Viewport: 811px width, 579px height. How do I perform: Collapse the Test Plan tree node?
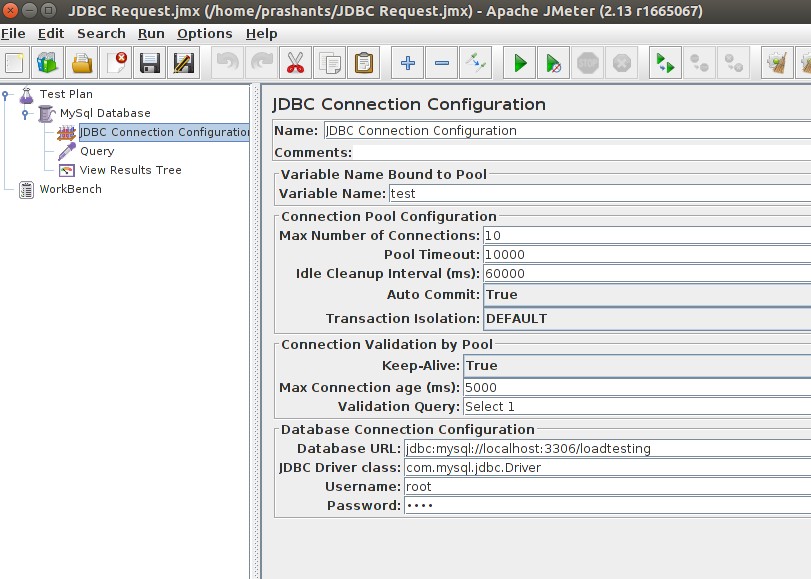click(6, 95)
